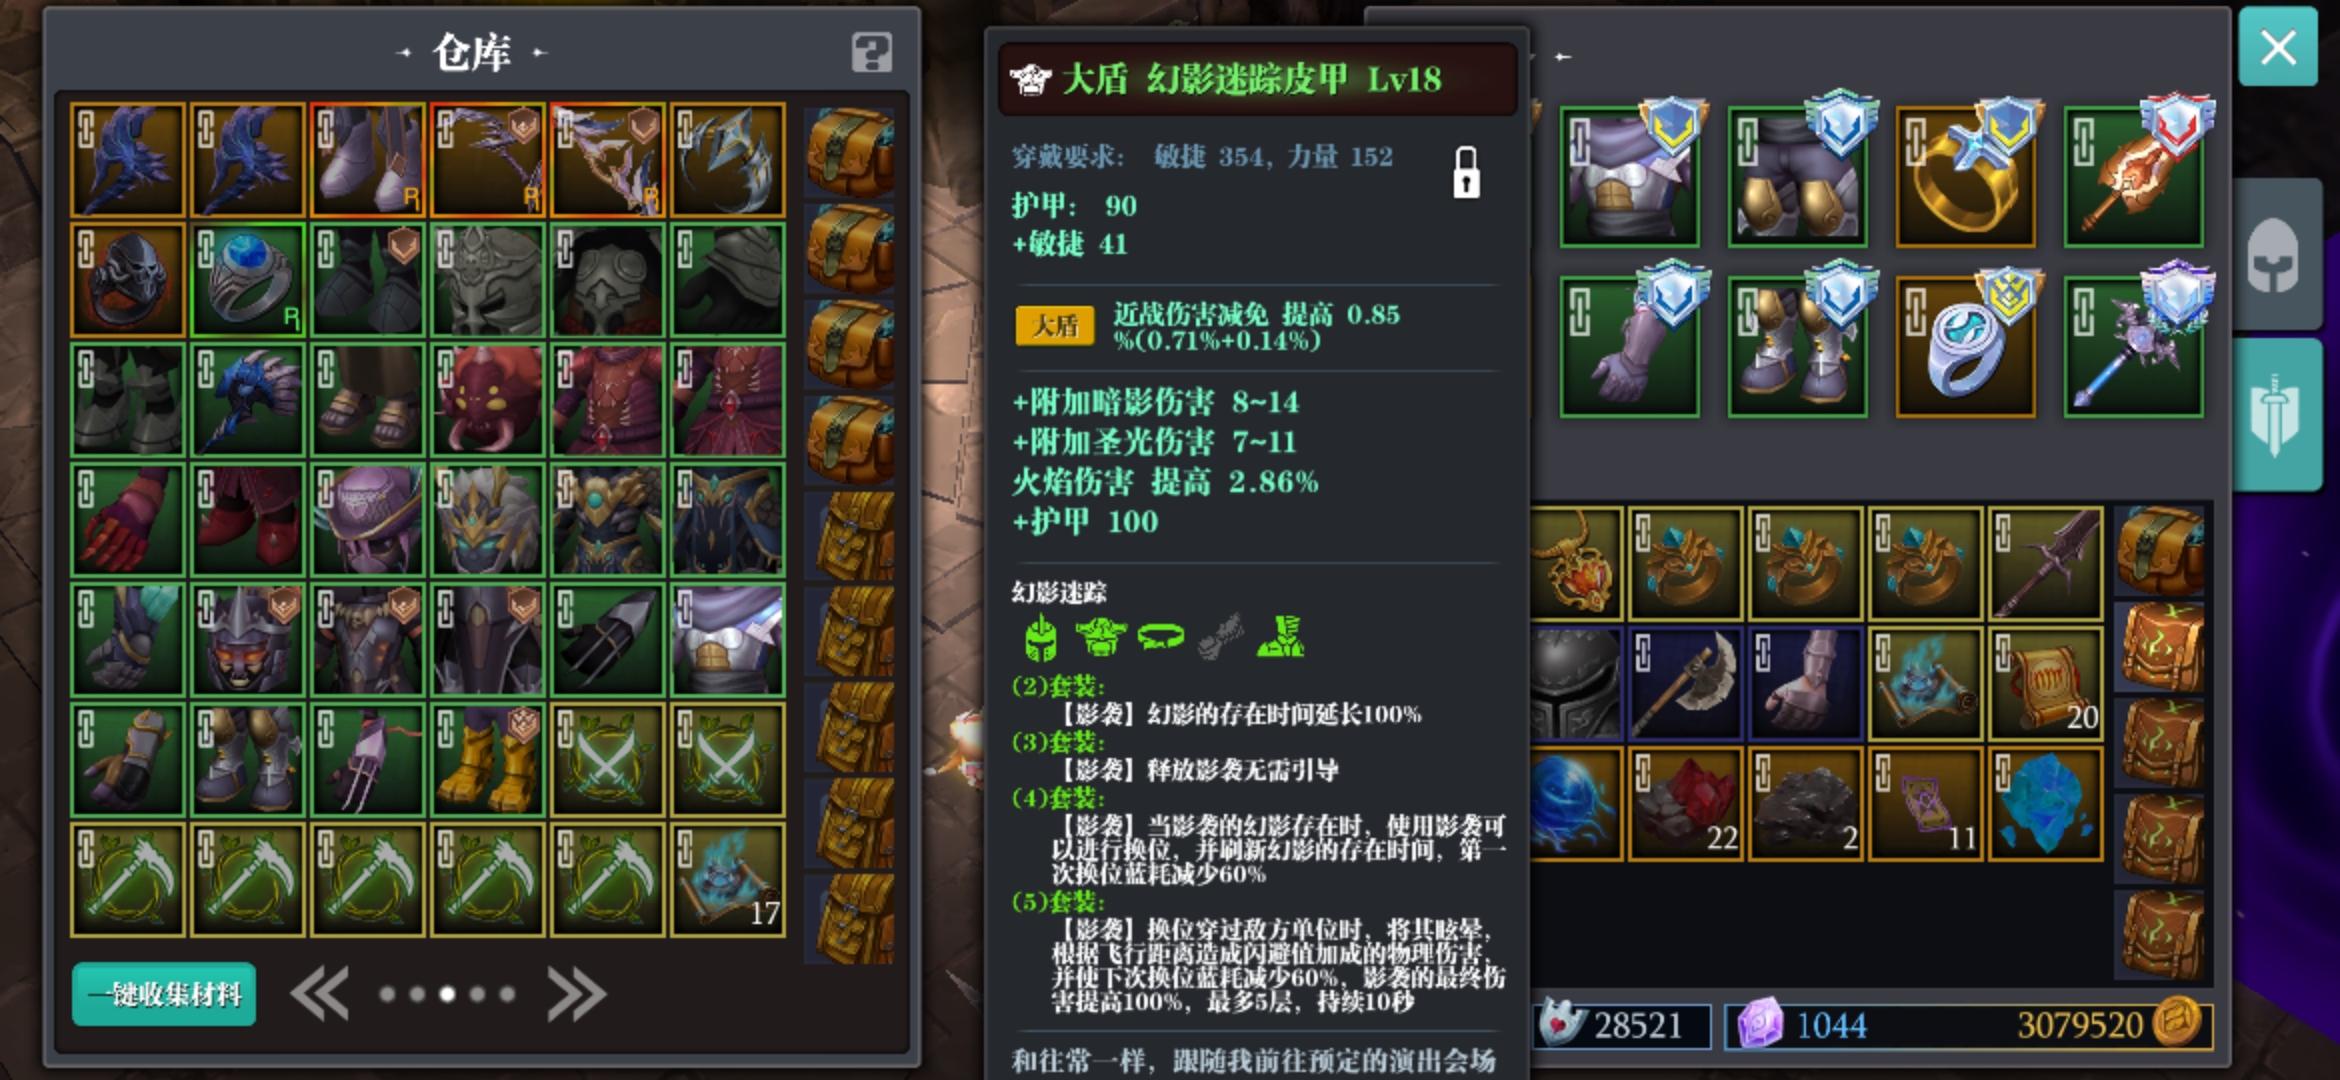Click the 一键收集材料 button
Screen dimensions: 2340x1080
pos(164,994)
